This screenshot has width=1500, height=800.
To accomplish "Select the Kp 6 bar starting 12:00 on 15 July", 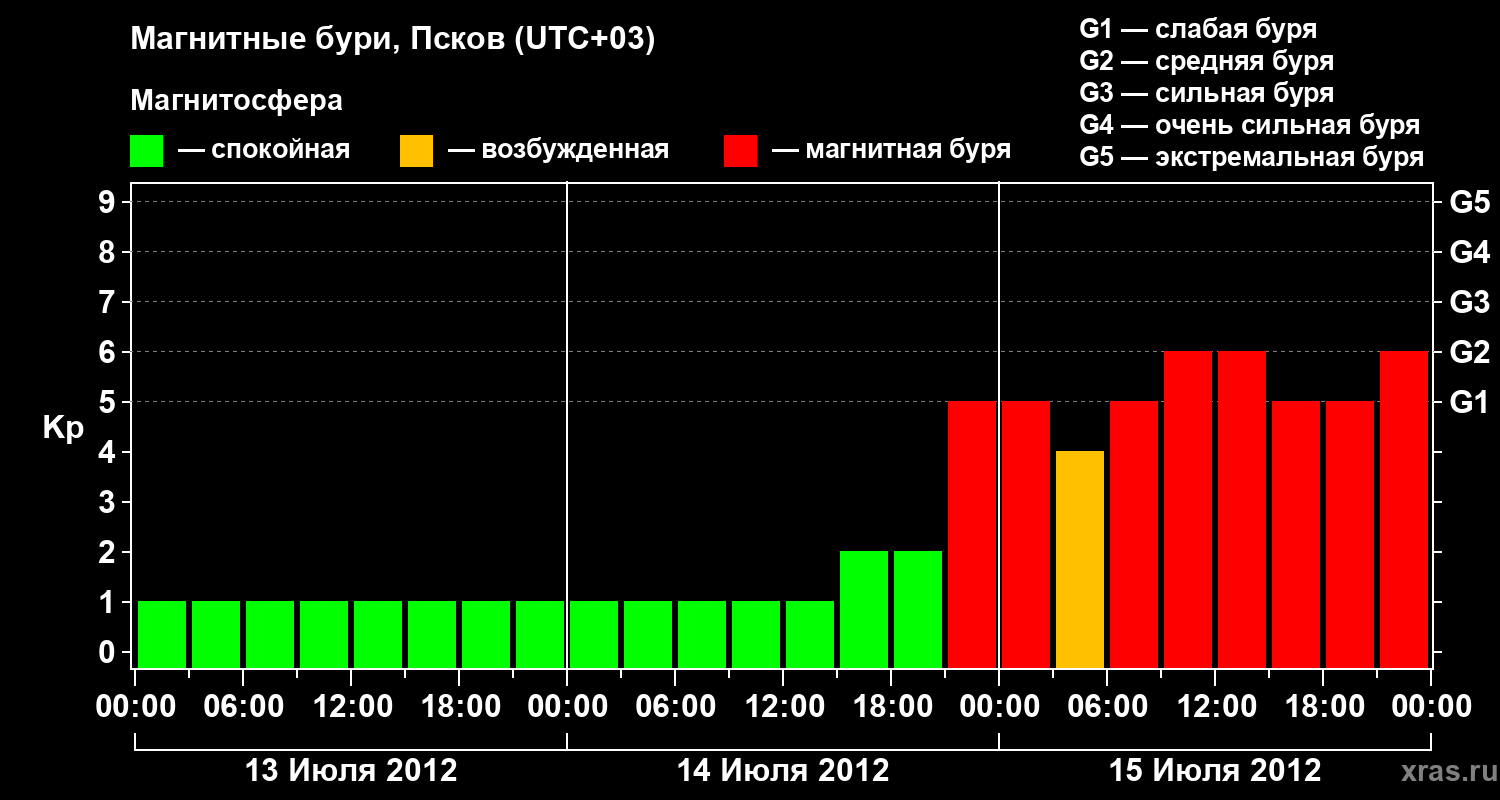I will point(1242,509).
